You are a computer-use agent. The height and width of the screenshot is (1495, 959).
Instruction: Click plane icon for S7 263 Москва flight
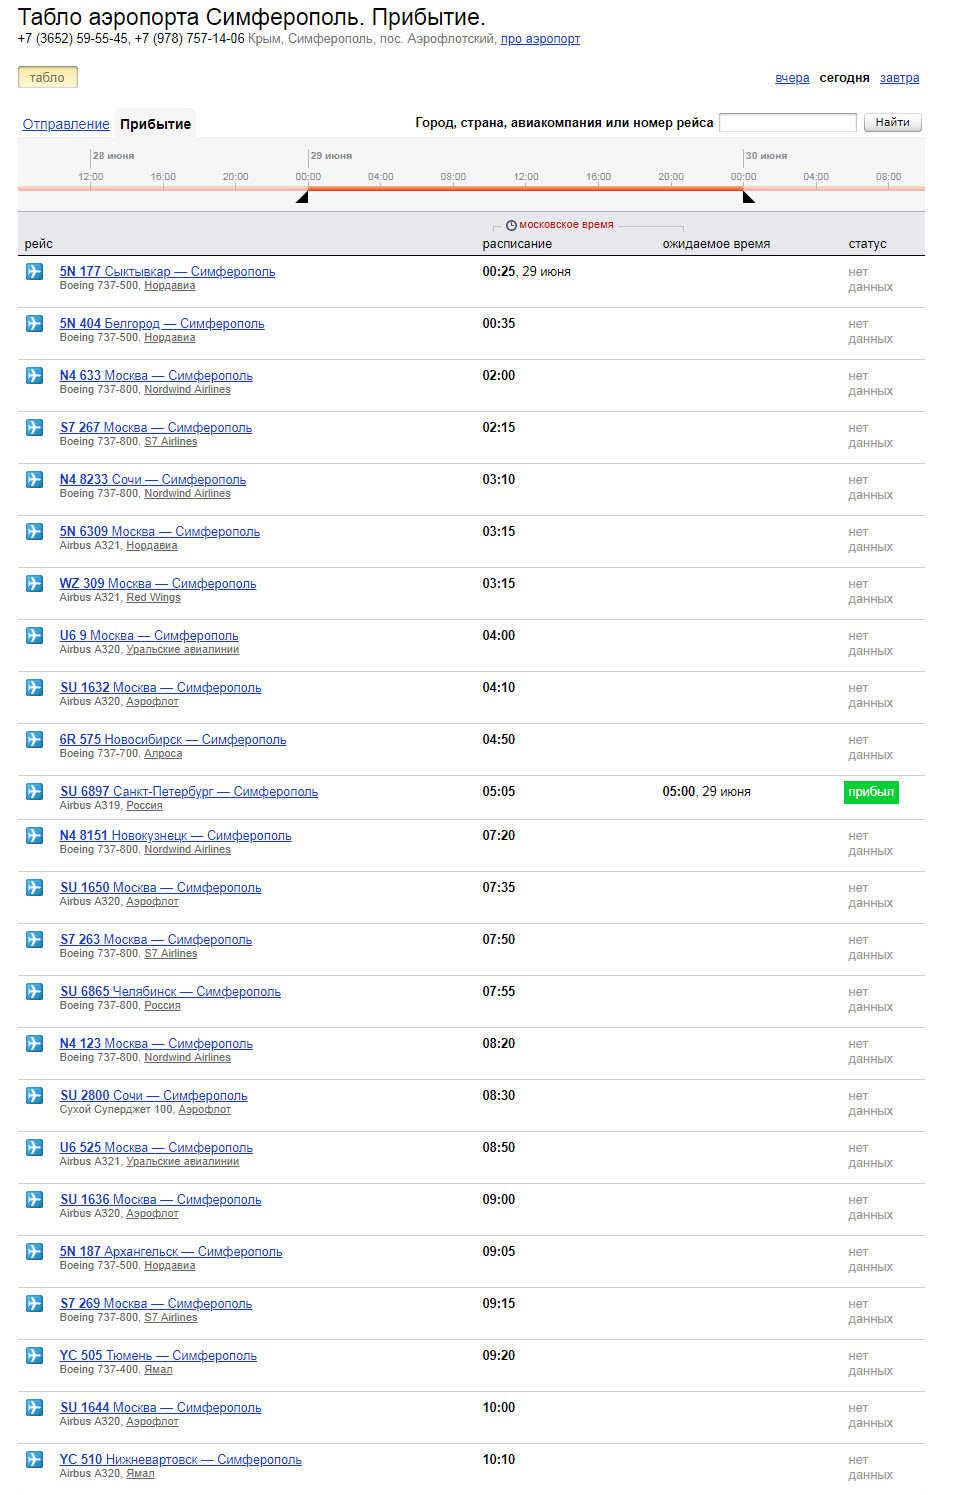[35, 939]
